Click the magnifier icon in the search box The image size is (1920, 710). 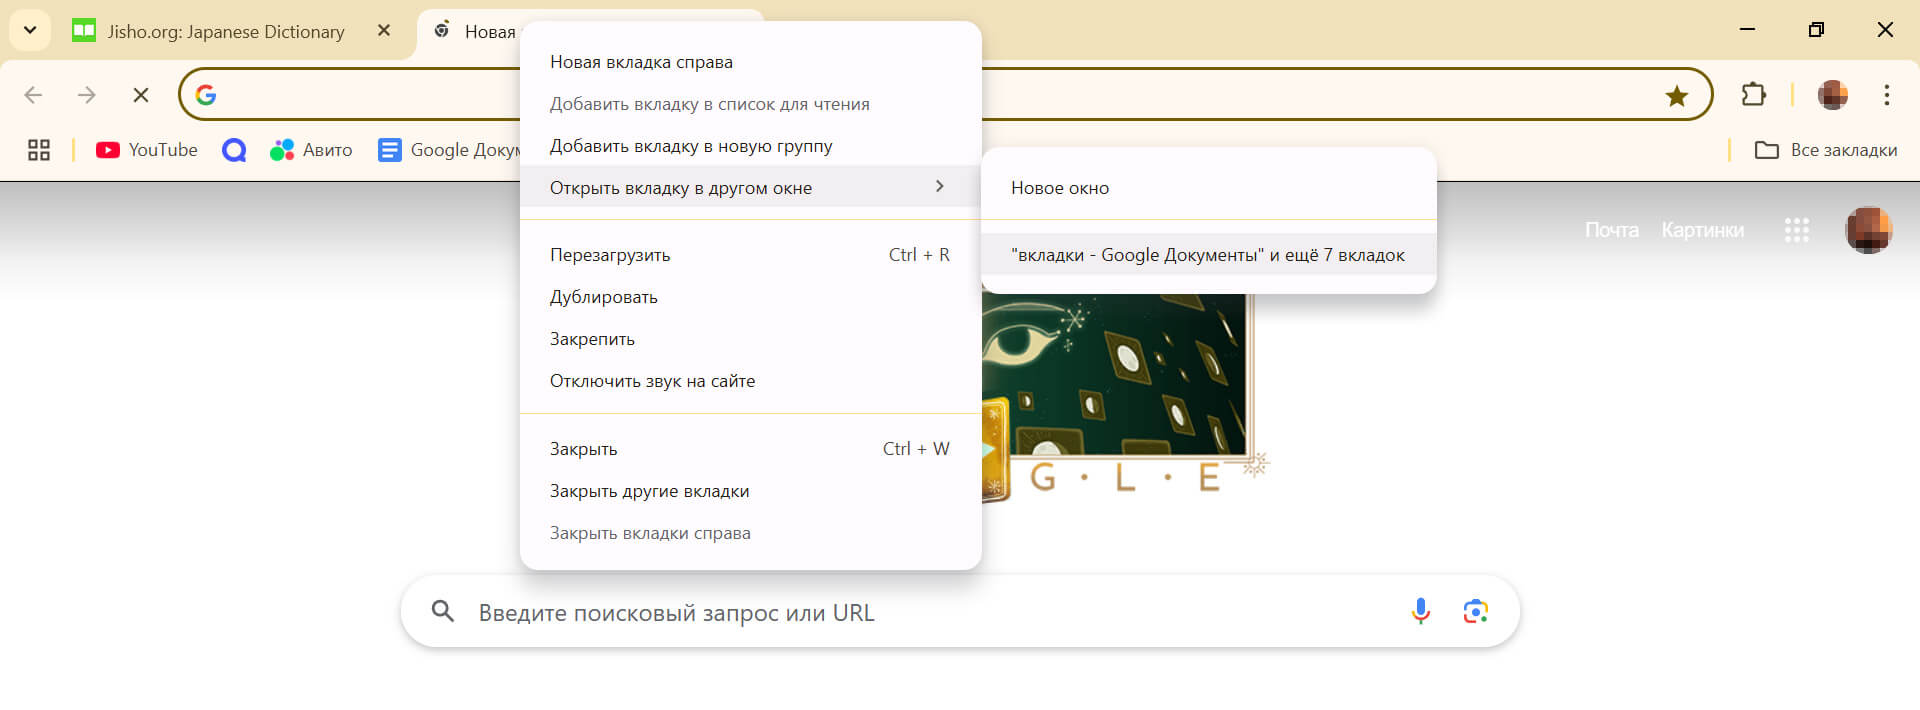(x=442, y=611)
